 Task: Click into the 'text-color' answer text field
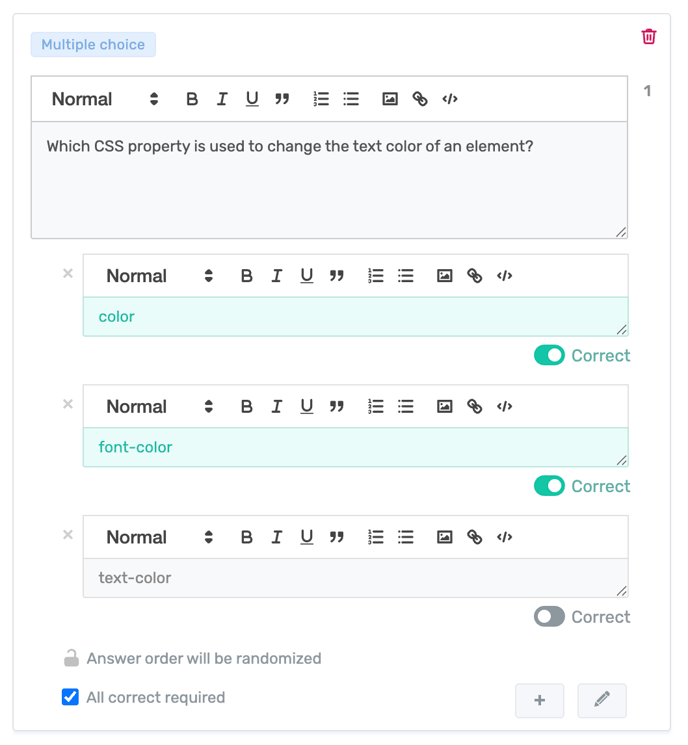coord(355,578)
